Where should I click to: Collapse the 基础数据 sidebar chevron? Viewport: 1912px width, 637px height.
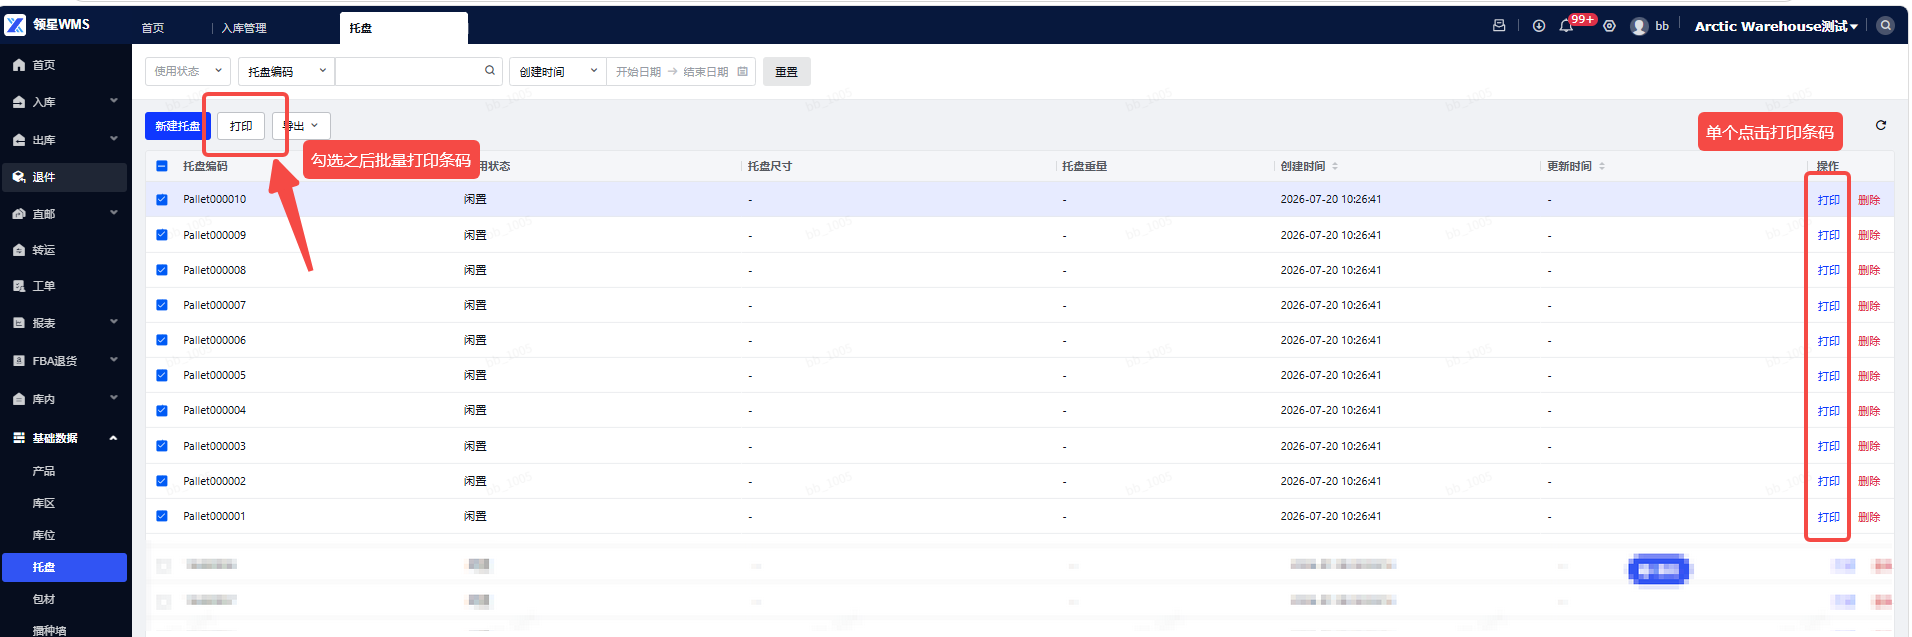[x=113, y=438]
